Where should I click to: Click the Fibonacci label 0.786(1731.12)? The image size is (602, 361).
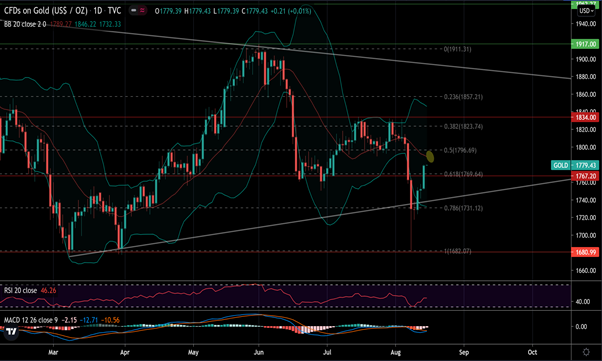coord(463,208)
